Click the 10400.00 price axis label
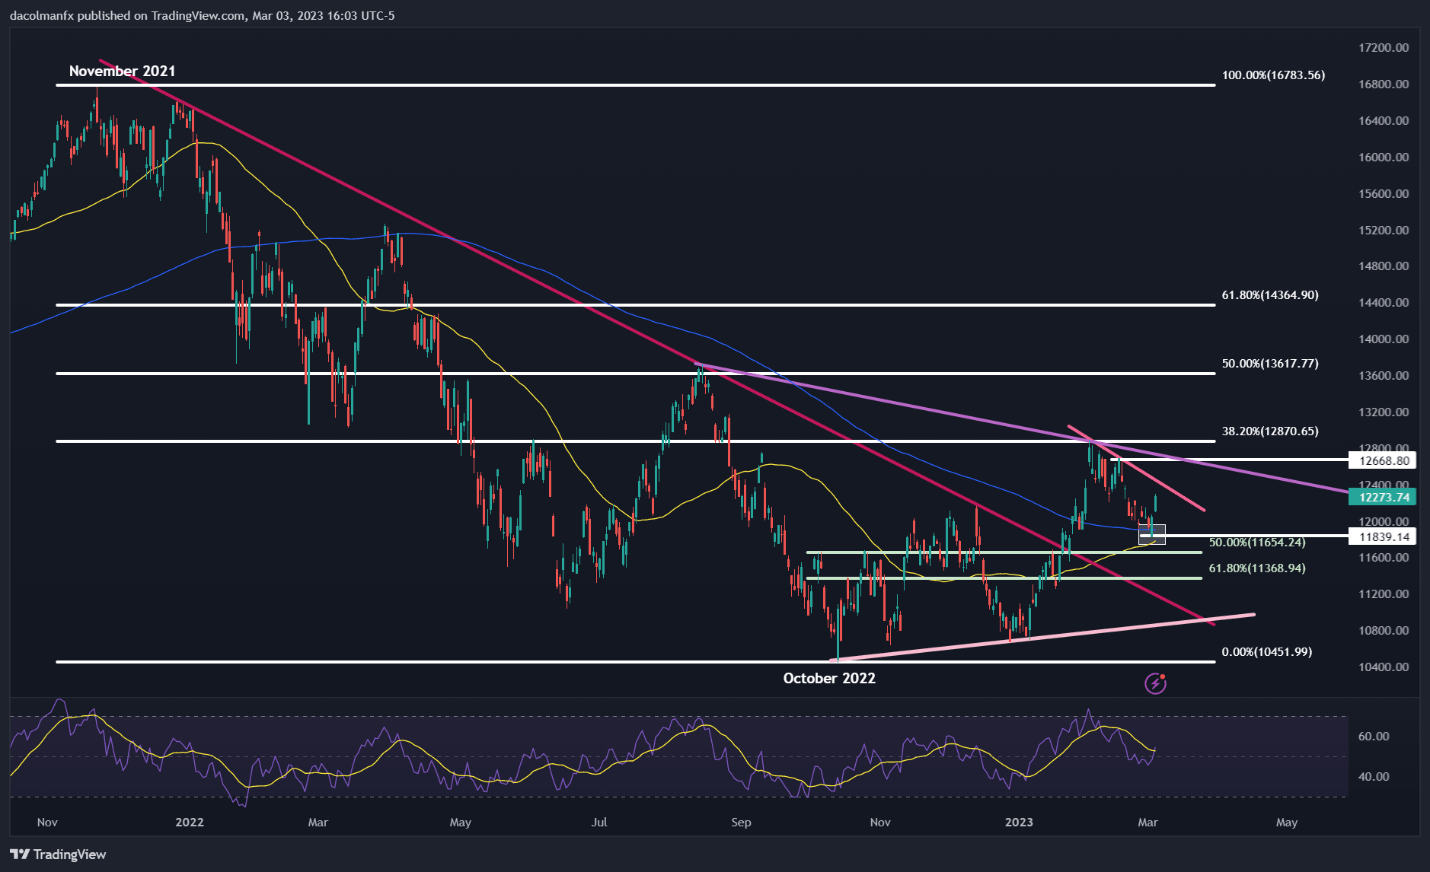Screen dimensions: 1430x872 point(1384,667)
